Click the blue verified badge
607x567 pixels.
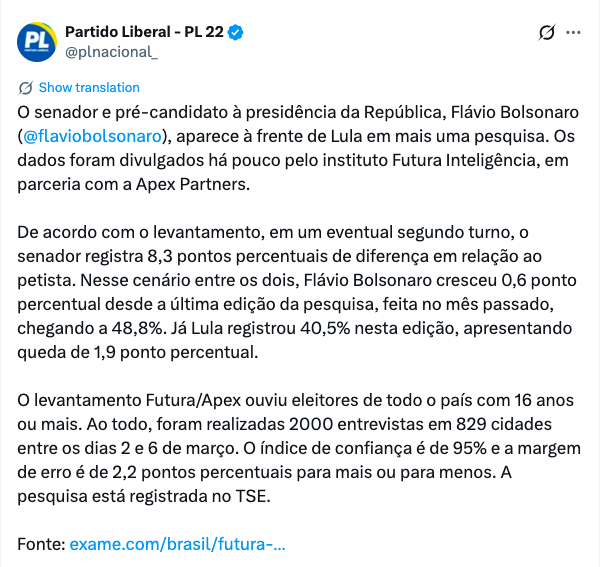tap(236, 32)
